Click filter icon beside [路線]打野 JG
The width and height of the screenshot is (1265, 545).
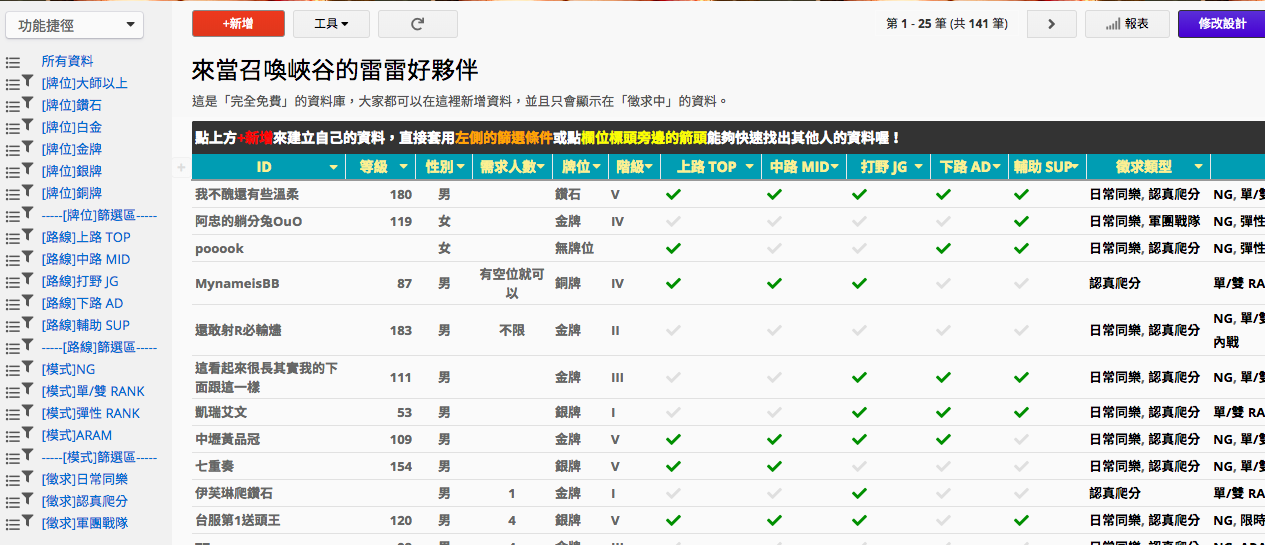click(x=27, y=281)
